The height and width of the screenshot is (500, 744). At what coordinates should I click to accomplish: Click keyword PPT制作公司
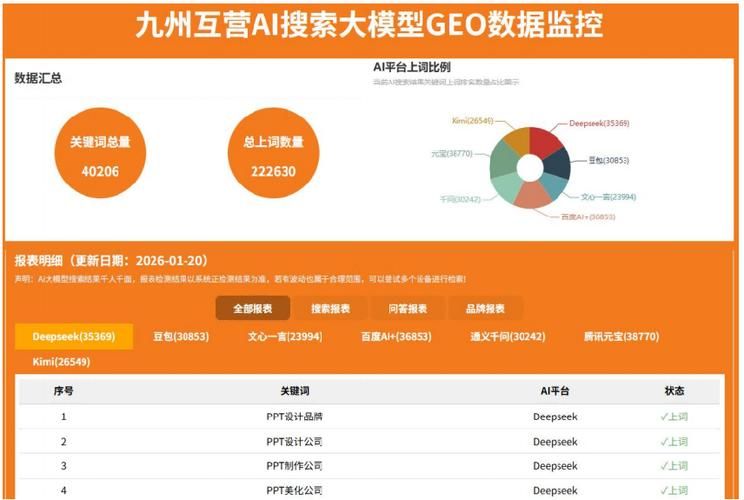pyautogui.click(x=294, y=466)
